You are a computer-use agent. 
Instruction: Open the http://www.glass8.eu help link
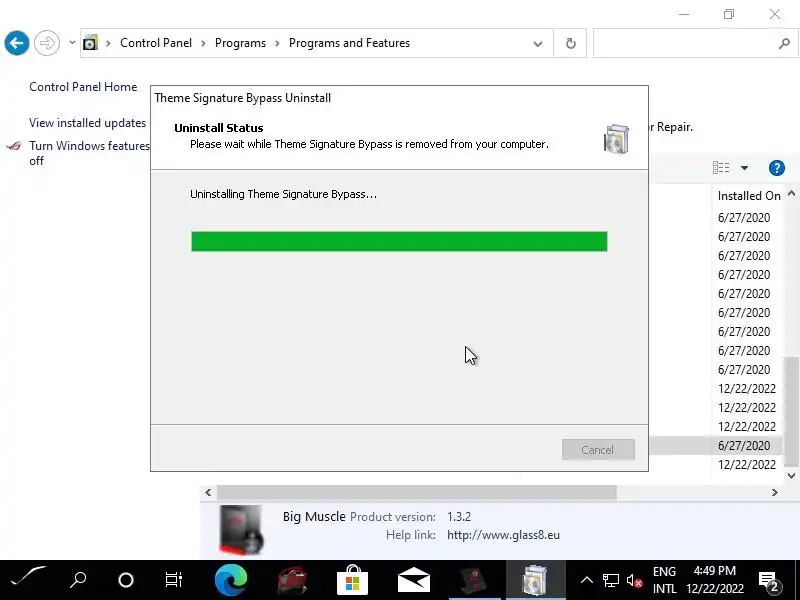pos(503,535)
